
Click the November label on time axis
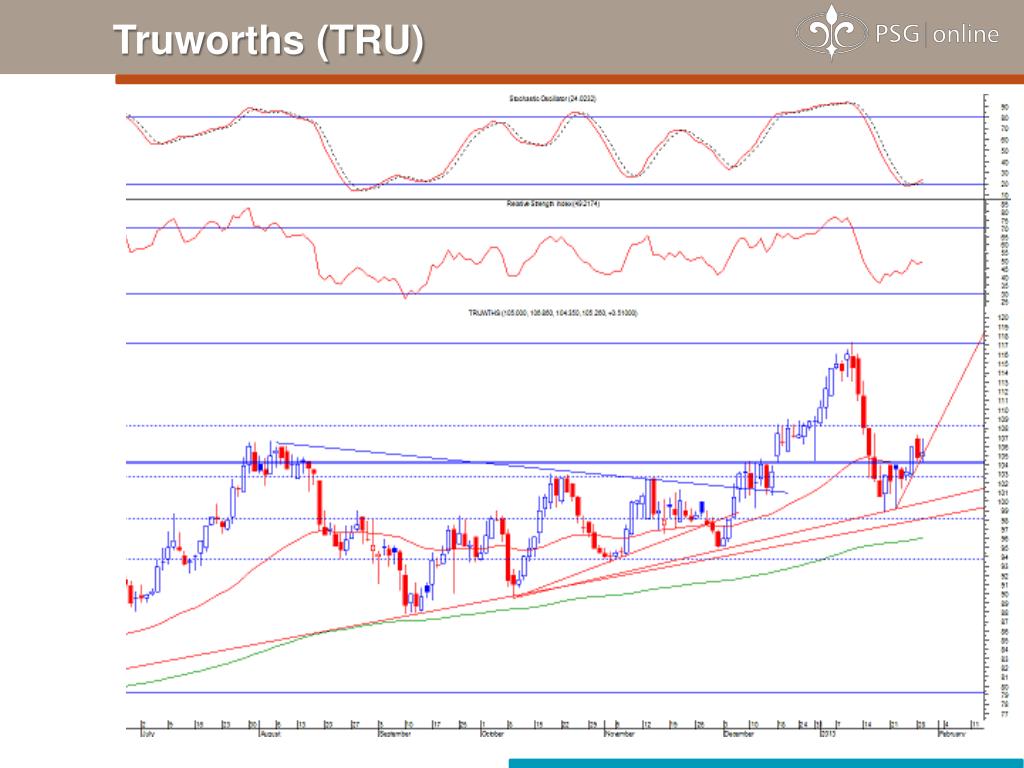click(x=620, y=734)
